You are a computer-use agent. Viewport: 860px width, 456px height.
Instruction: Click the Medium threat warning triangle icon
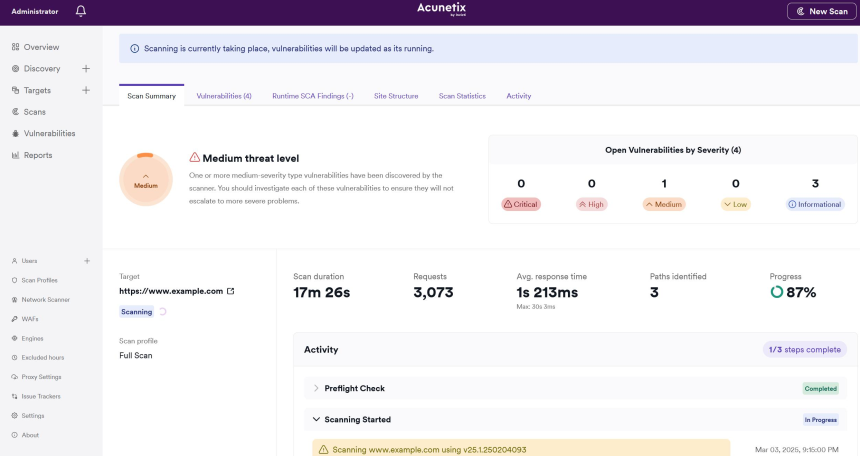click(x=195, y=157)
